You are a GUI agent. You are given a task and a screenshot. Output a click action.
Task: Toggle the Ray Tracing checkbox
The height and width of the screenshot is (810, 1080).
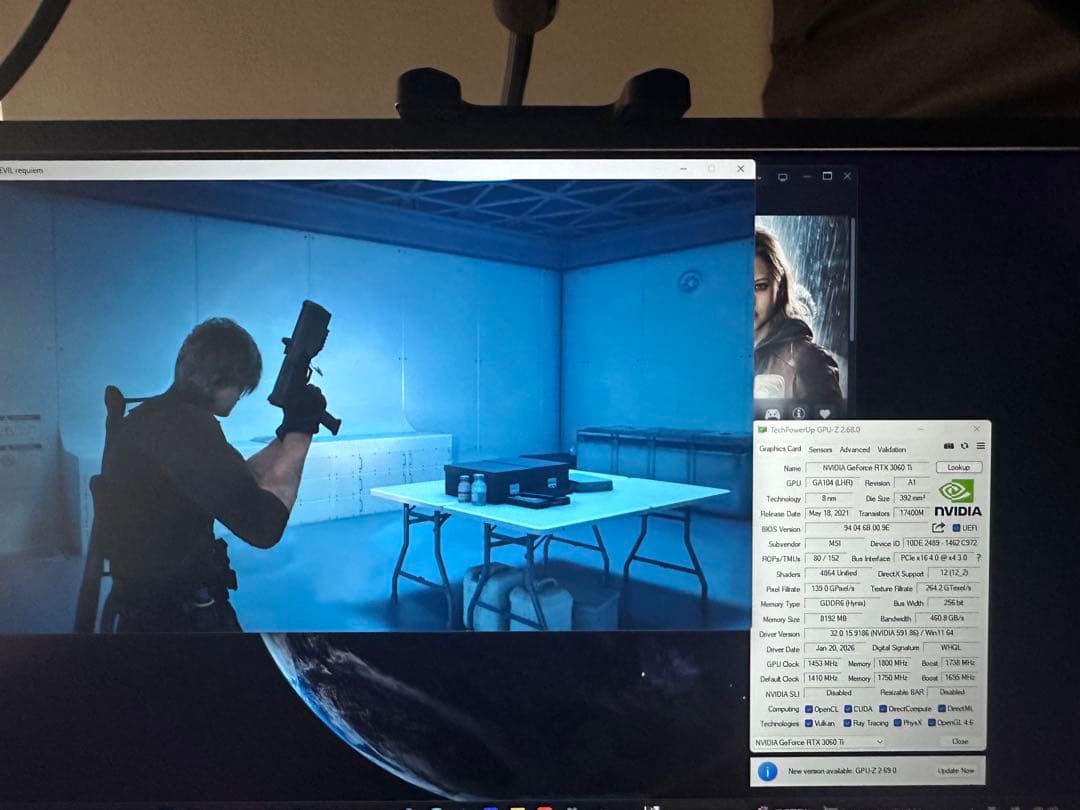[x=847, y=723]
